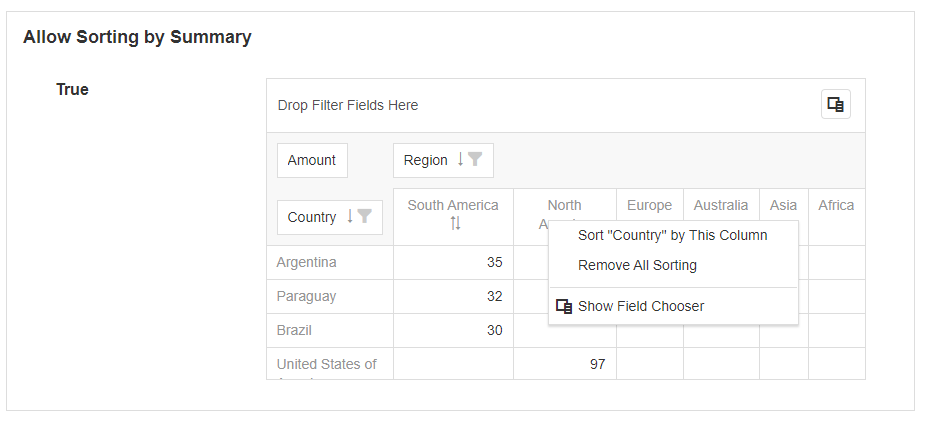
Task: Select the Africa column header
Action: [x=836, y=205]
